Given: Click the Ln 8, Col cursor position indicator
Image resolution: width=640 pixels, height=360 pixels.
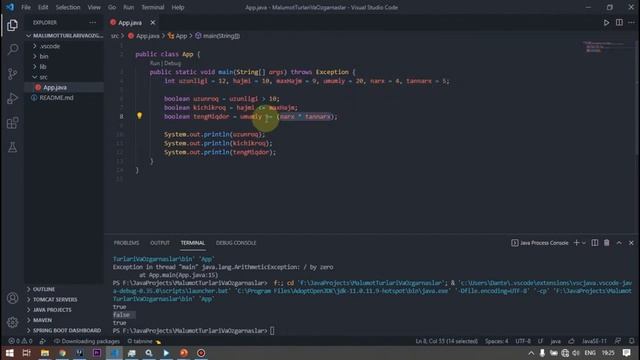Looking at the screenshot, I should pos(447,341).
